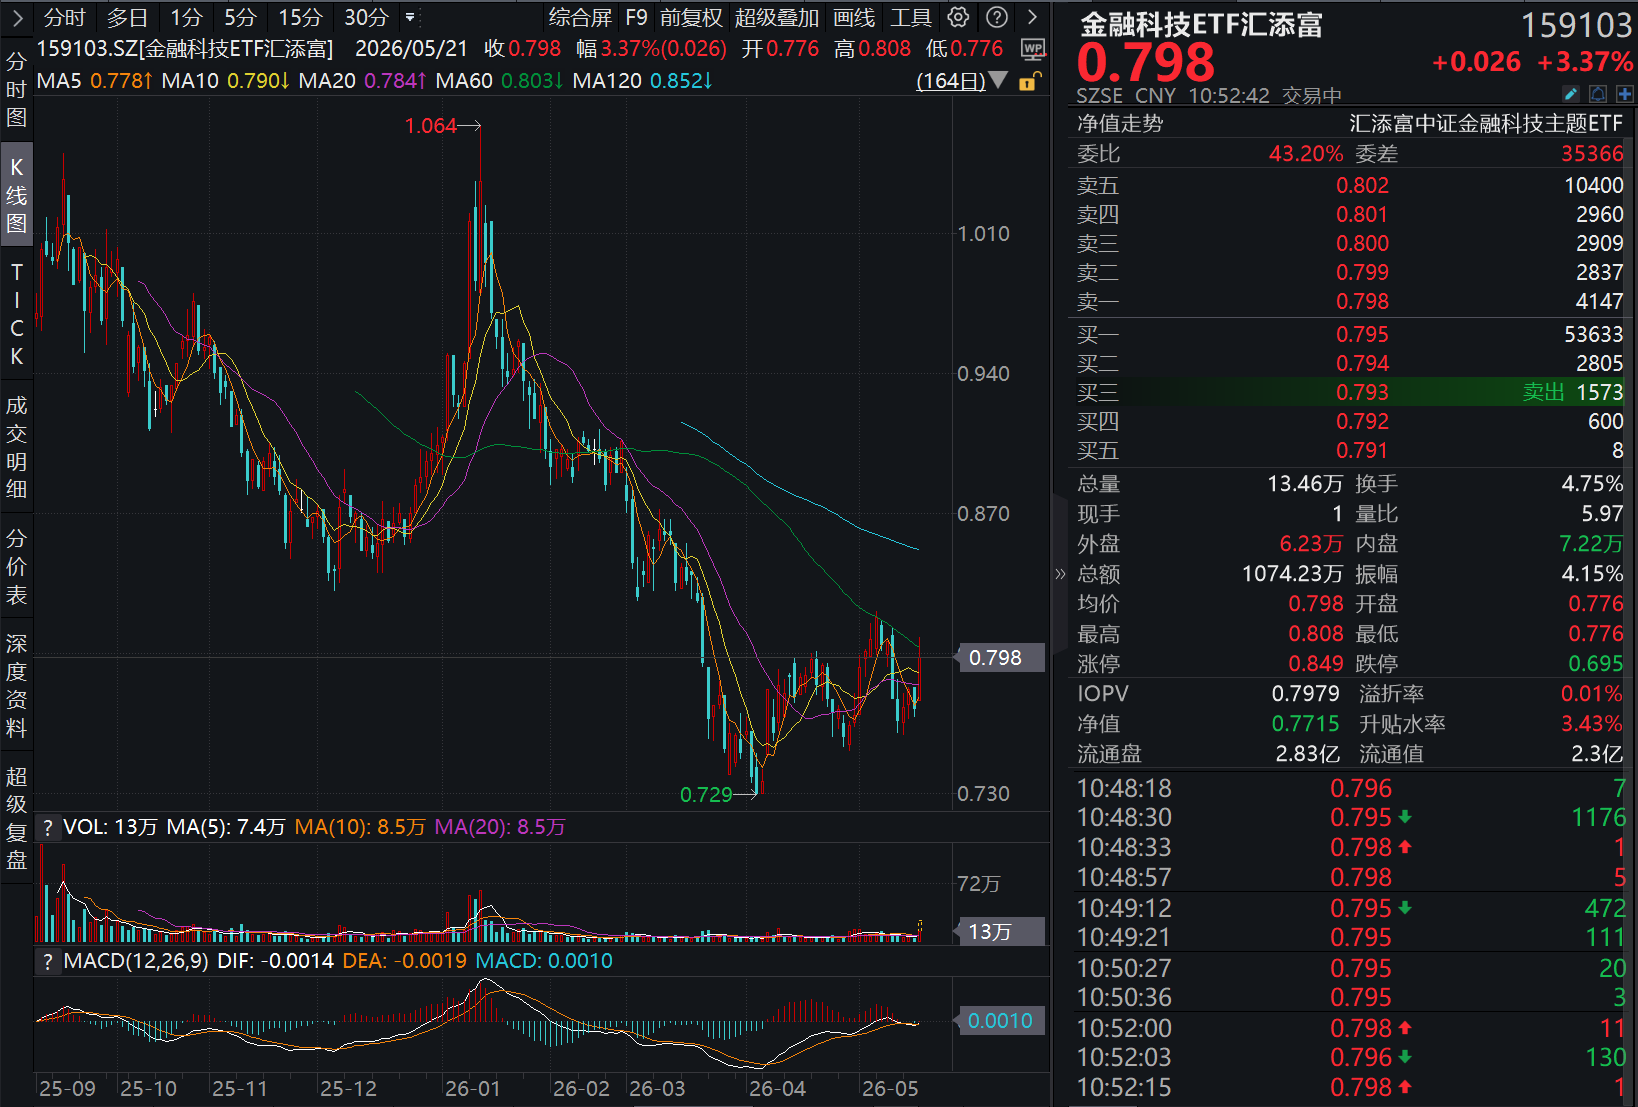The image size is (1638, 1107).
Task: Click 卖一 price 0.798
Action: [1362, 301]
